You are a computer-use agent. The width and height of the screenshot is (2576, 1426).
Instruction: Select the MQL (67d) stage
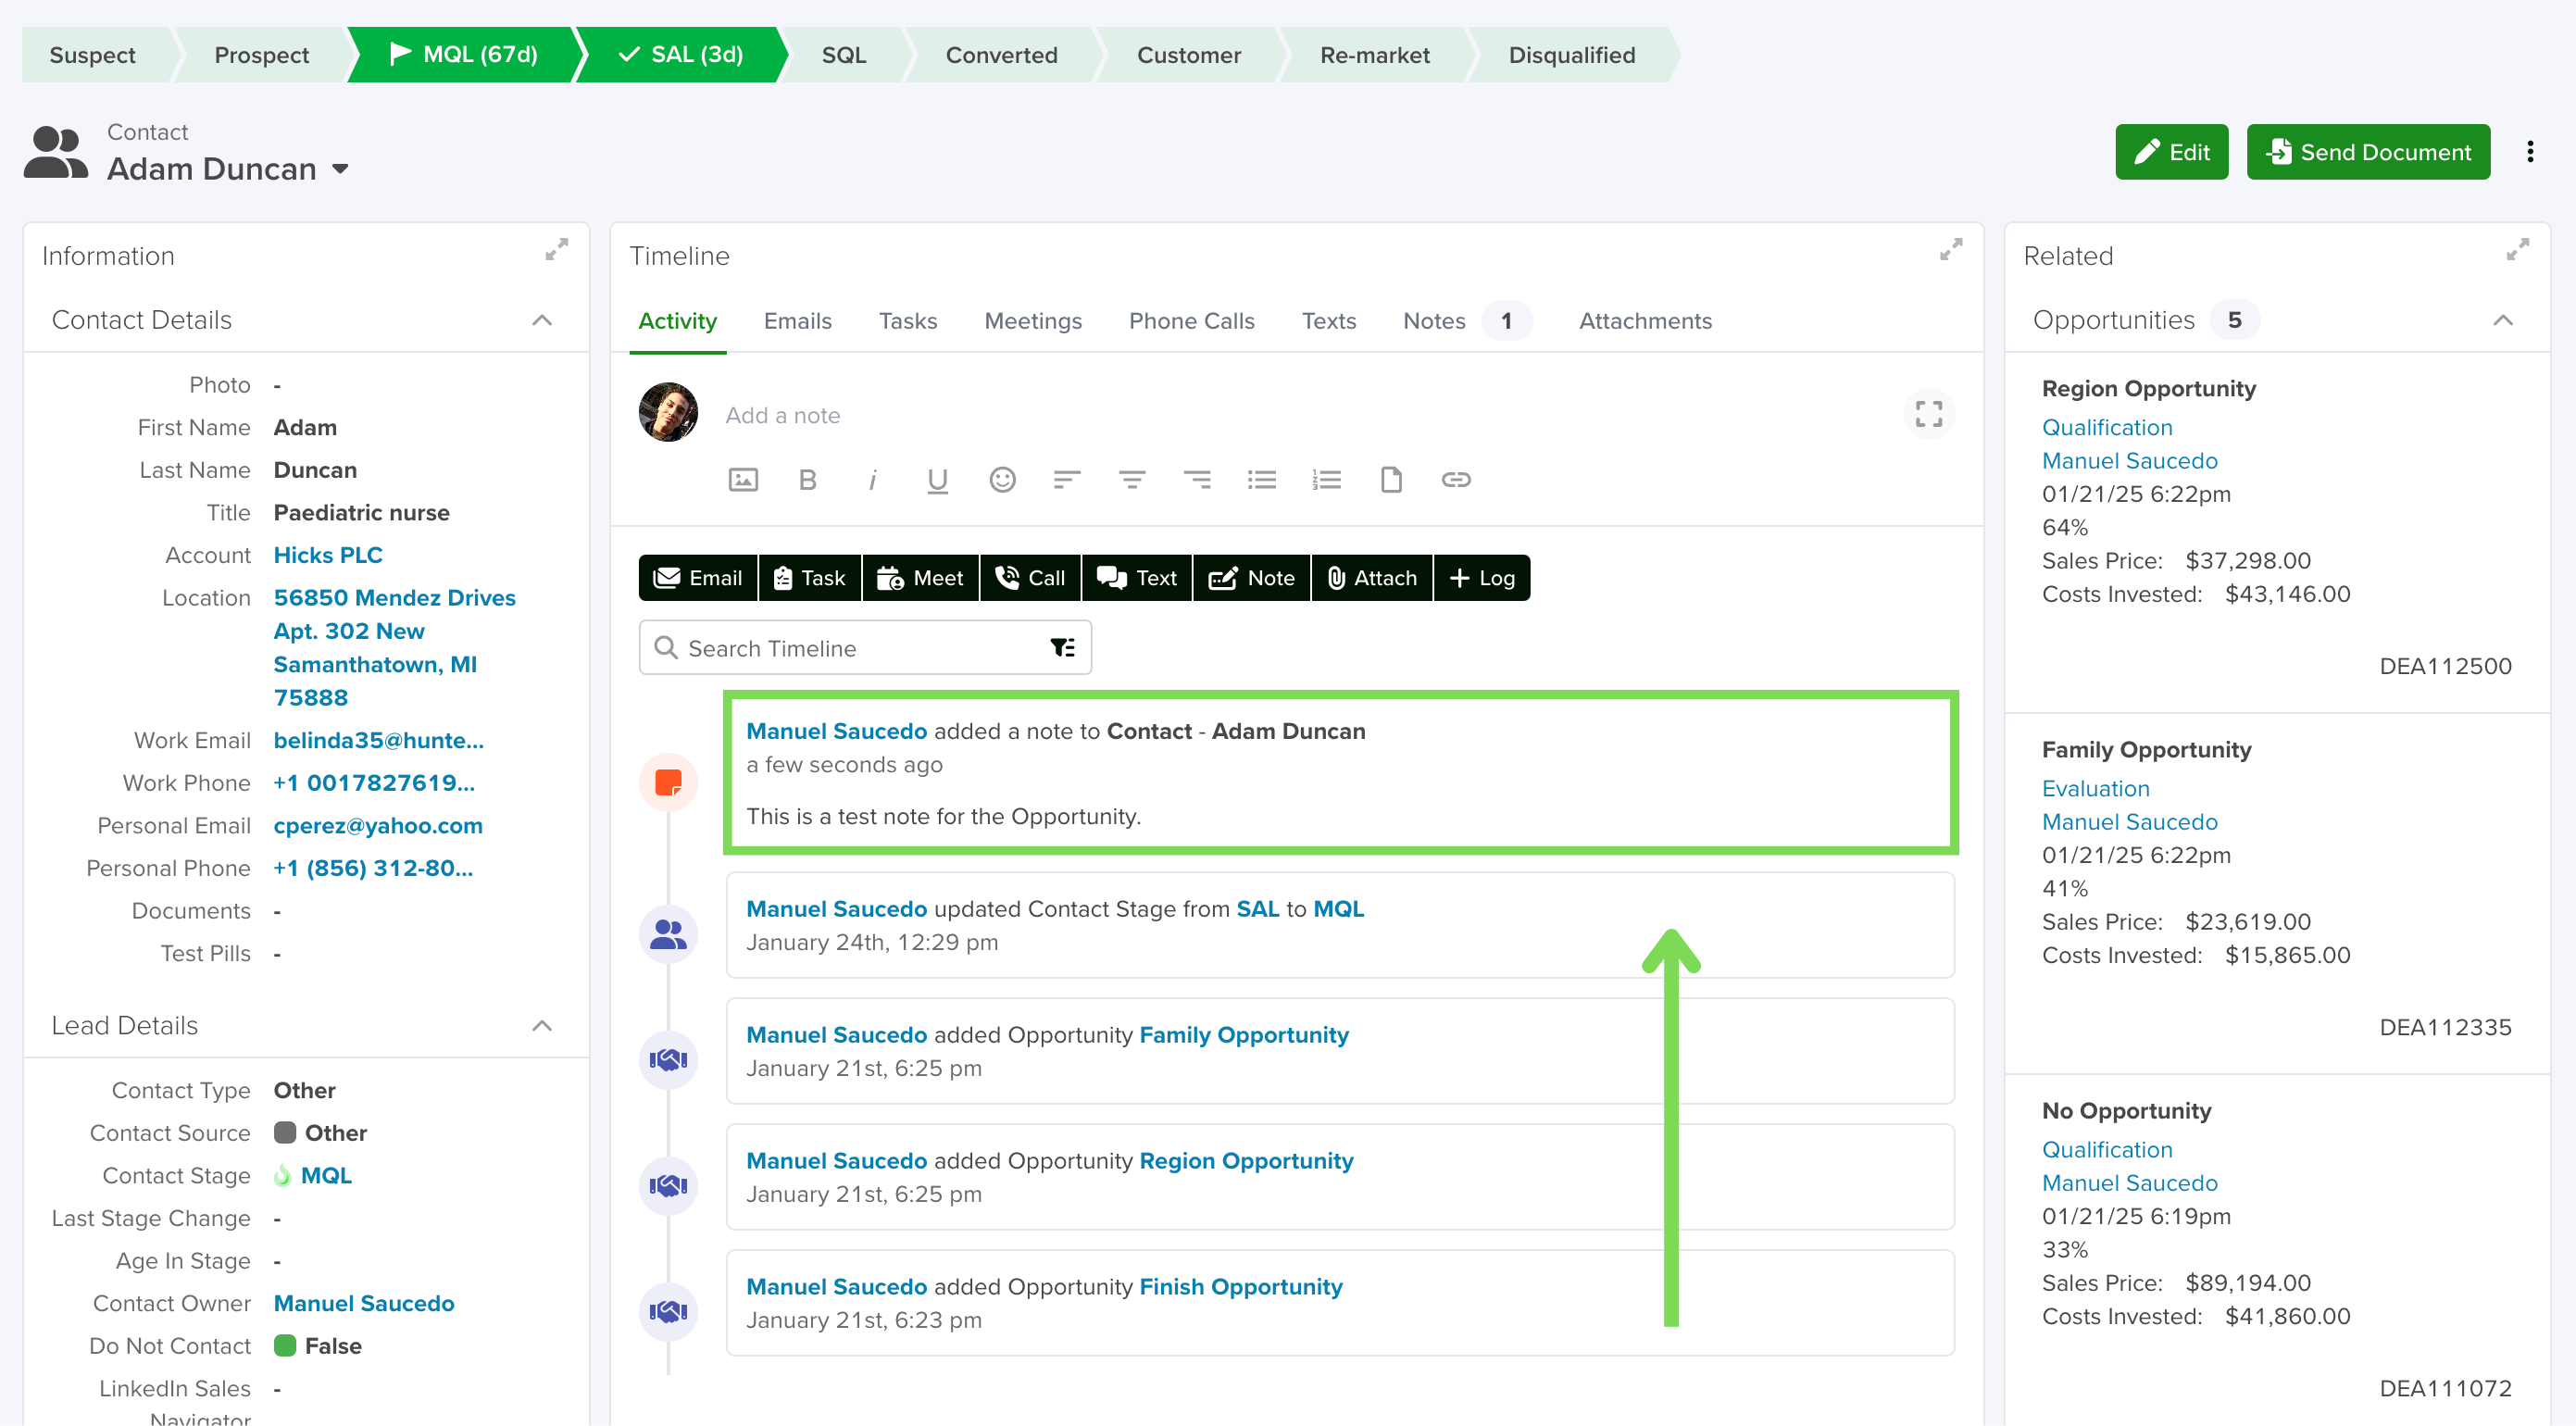tap(464, 55)
